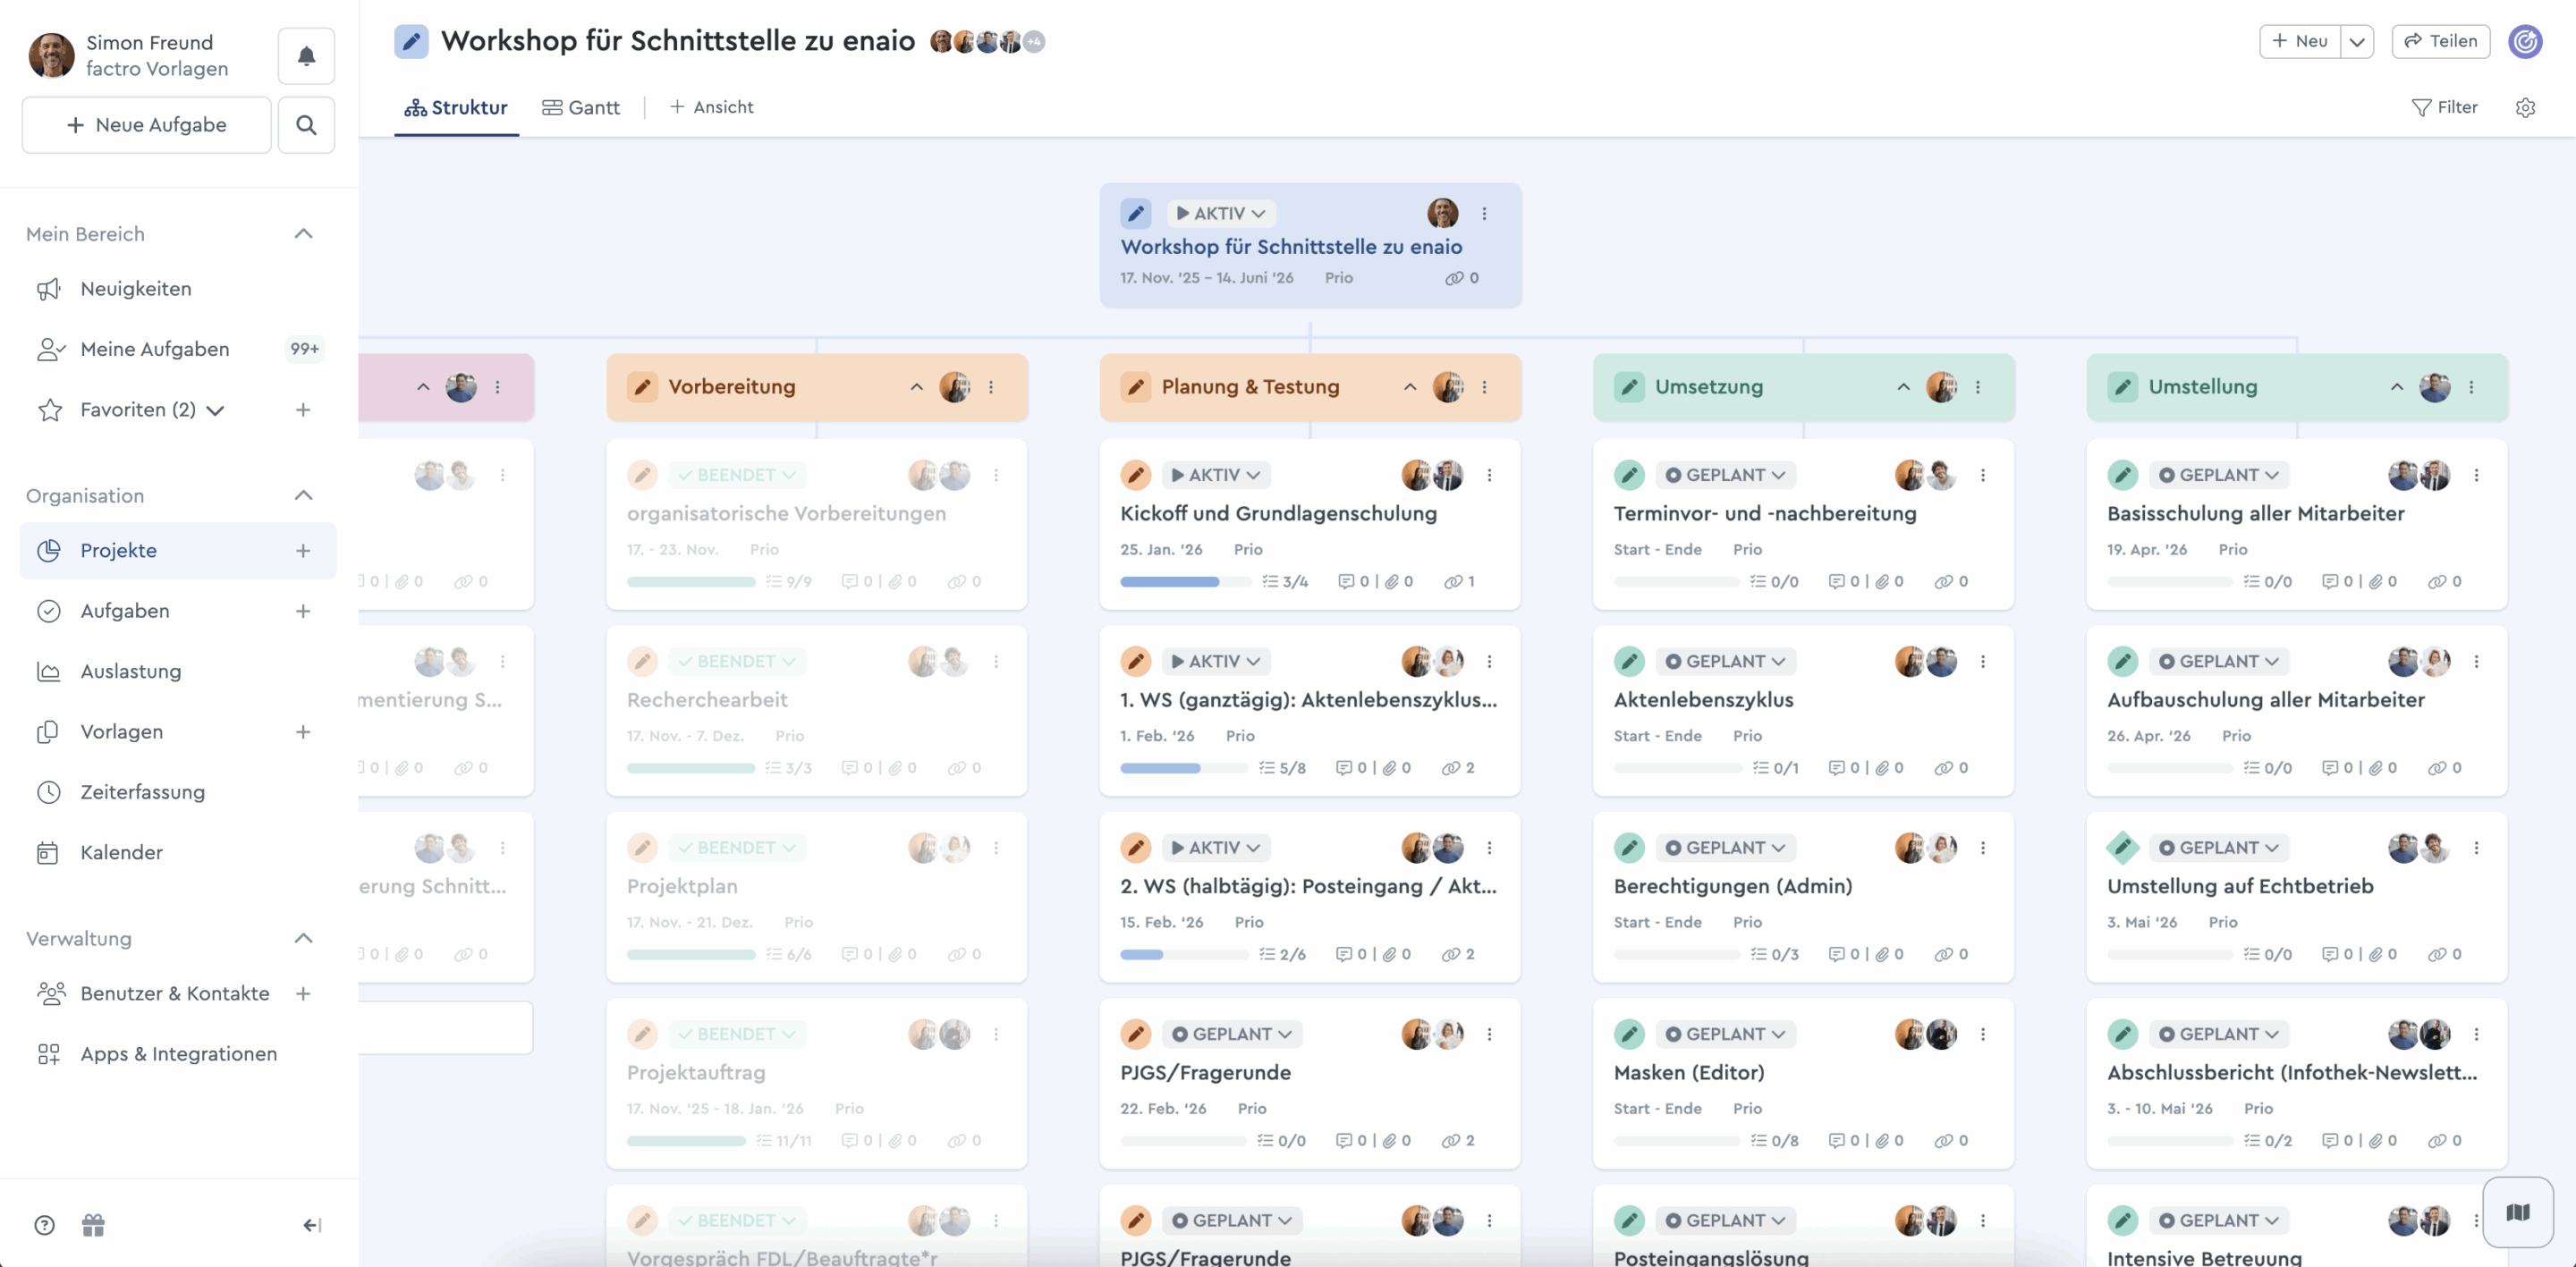This screenshot has height=1267, width=2576.
Task: Open the view settings gear icon
Action: (x=2525, y=108)
